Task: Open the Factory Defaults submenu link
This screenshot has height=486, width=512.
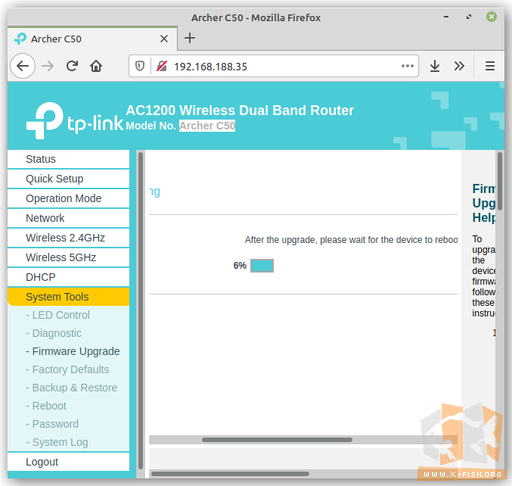Action: (71, 369)
